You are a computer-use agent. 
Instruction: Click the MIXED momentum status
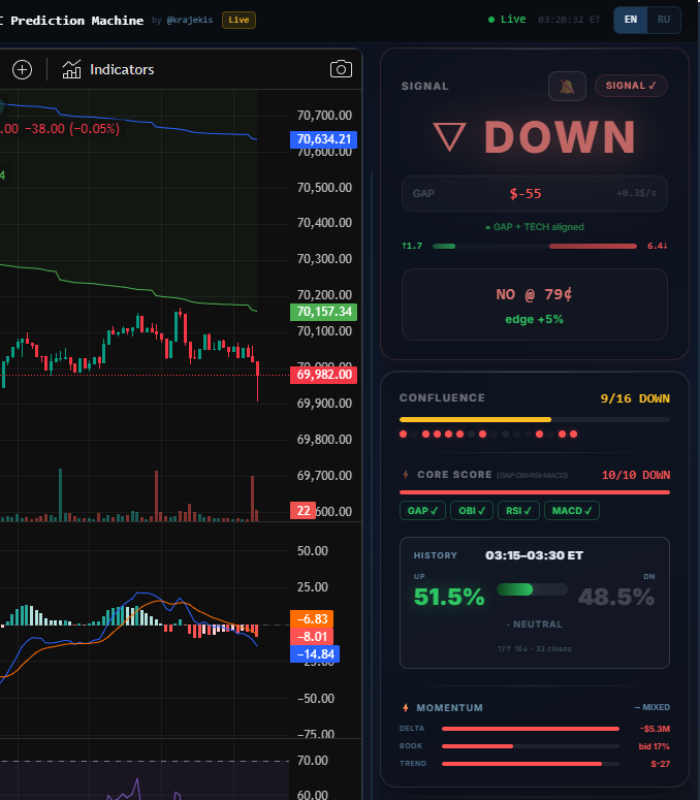(652, 707)
